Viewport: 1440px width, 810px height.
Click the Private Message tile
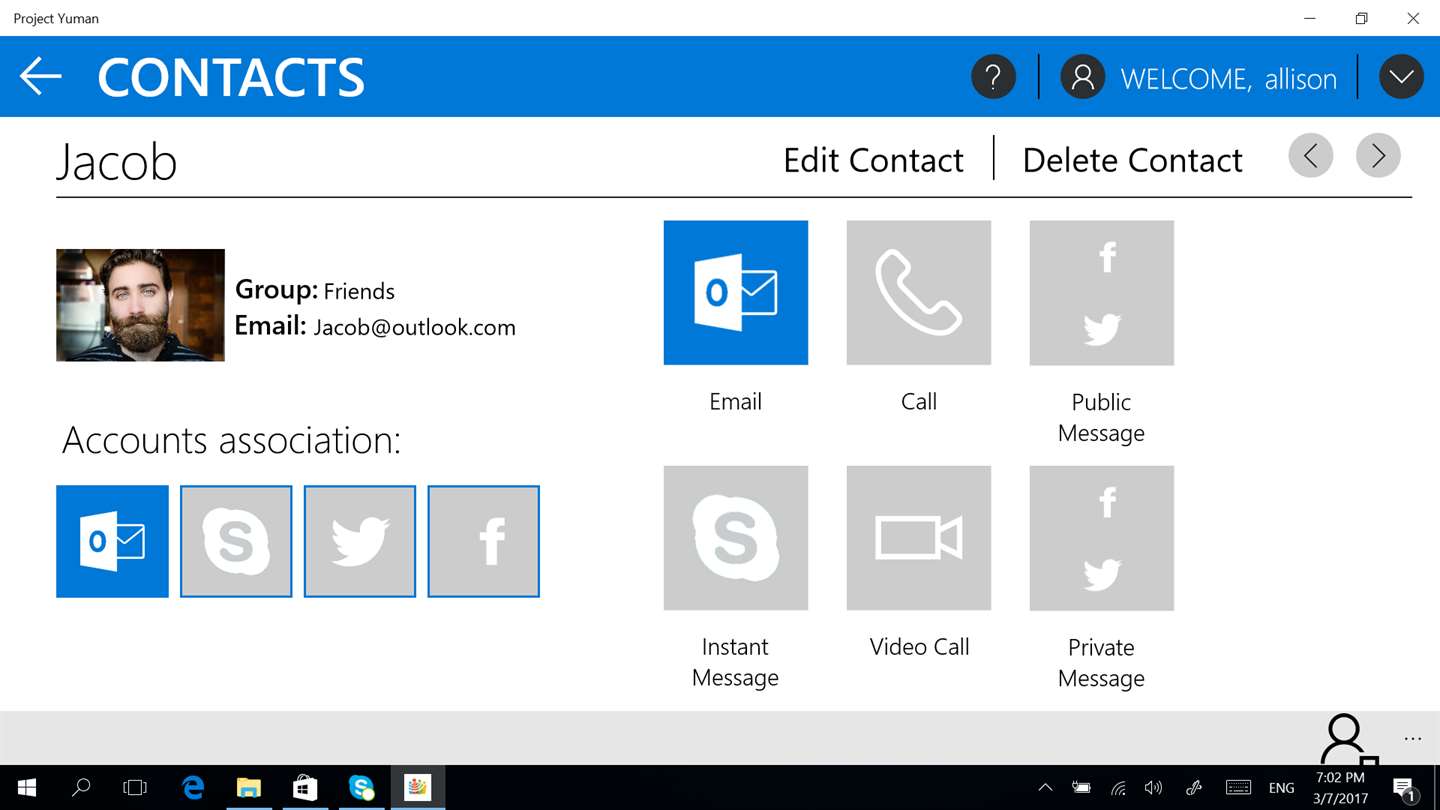[1102, 538]
